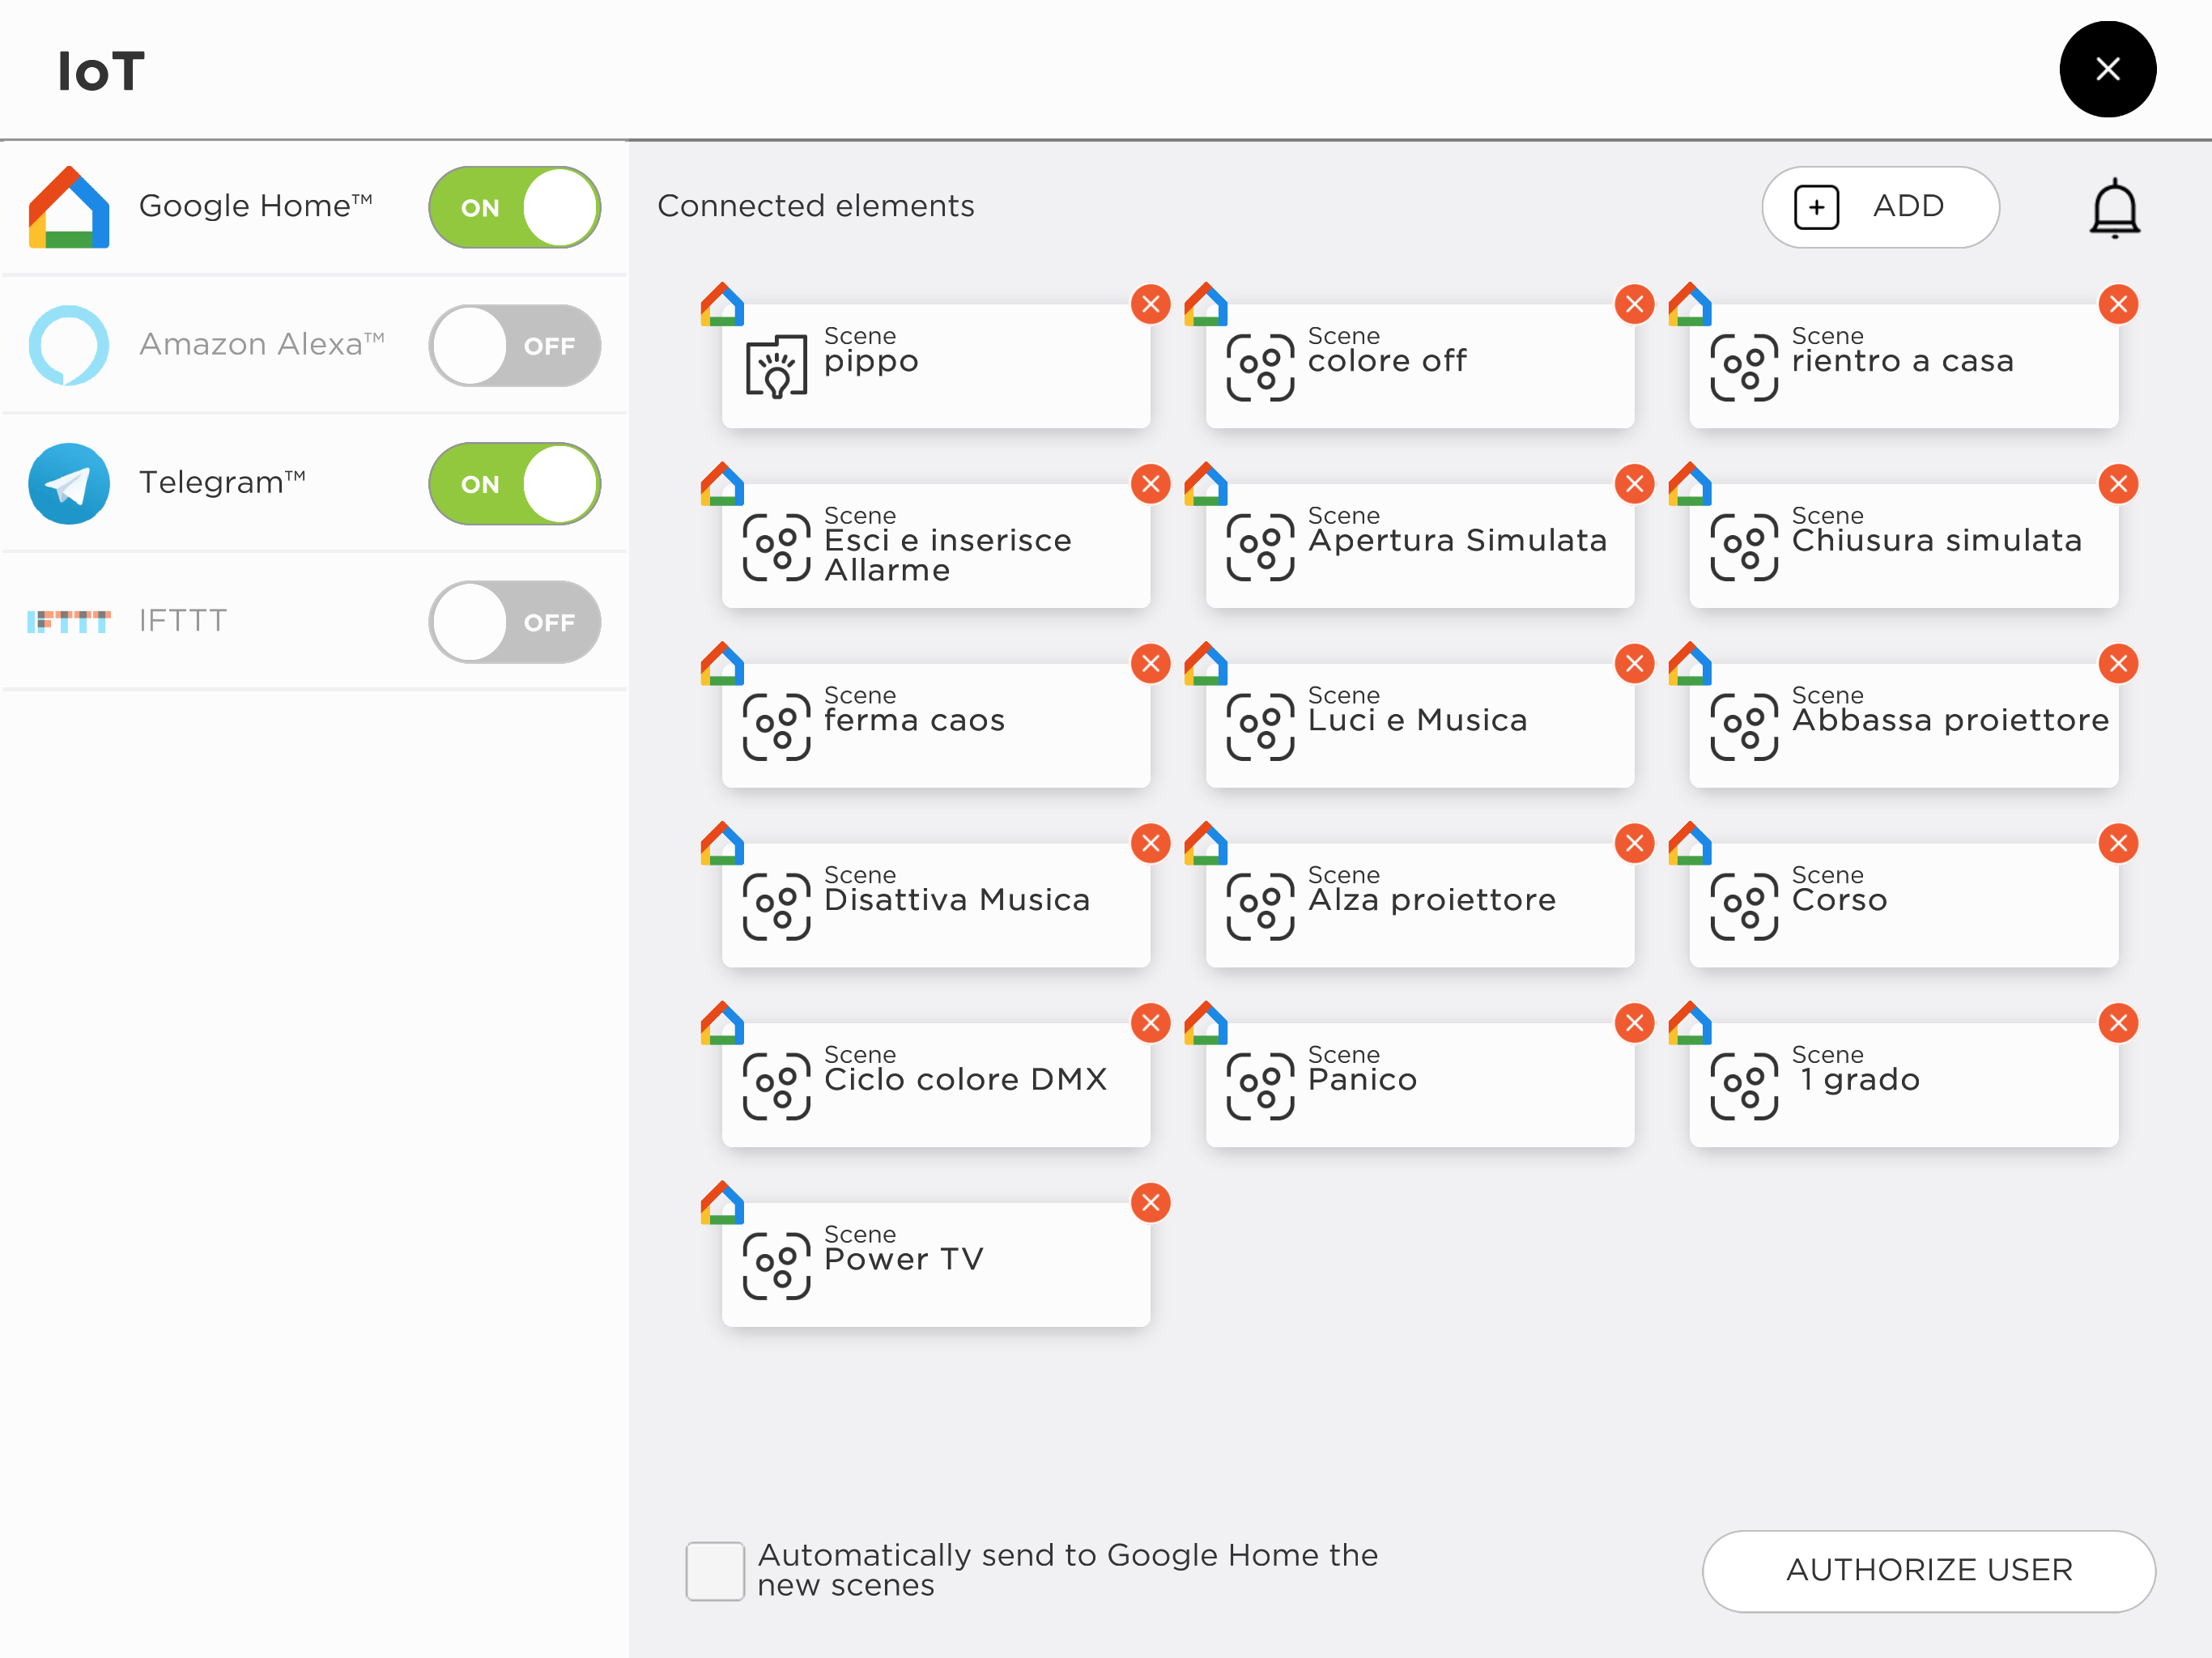The width and height of the screenshot is (2212, 1658).
Task: Click the scene icon on Luci e Musica
Action: [x=1260, y=727]
